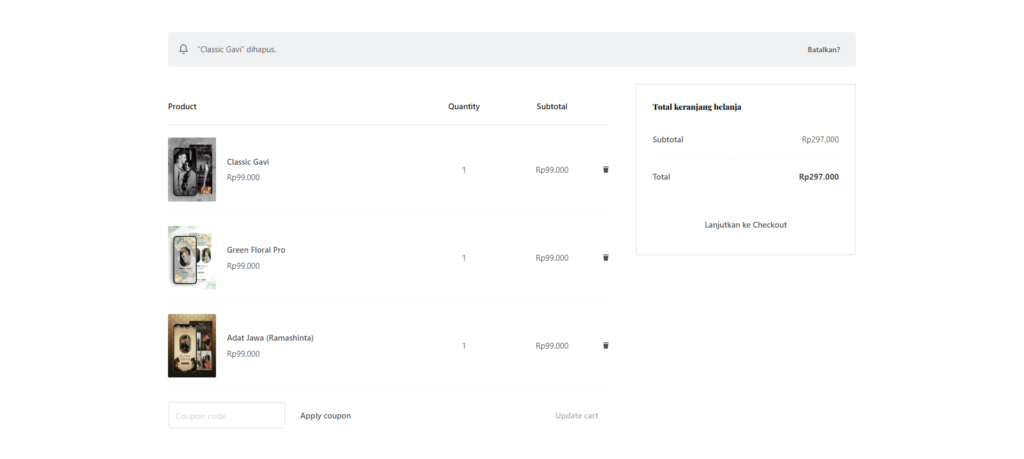Undo removal by clicking Batalkan?
This screenshot has height=459, width=1024.
click(823, 49)
